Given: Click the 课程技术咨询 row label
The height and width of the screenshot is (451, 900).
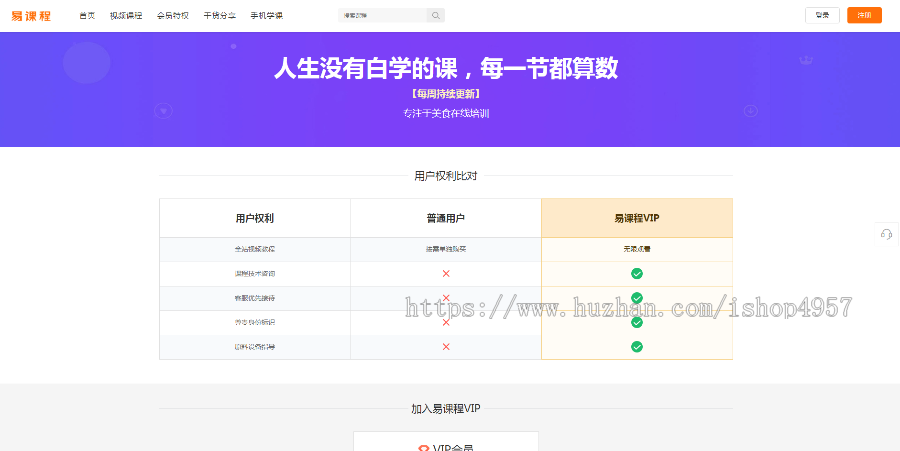Looking at the screenshot, I should click(255, 274).
